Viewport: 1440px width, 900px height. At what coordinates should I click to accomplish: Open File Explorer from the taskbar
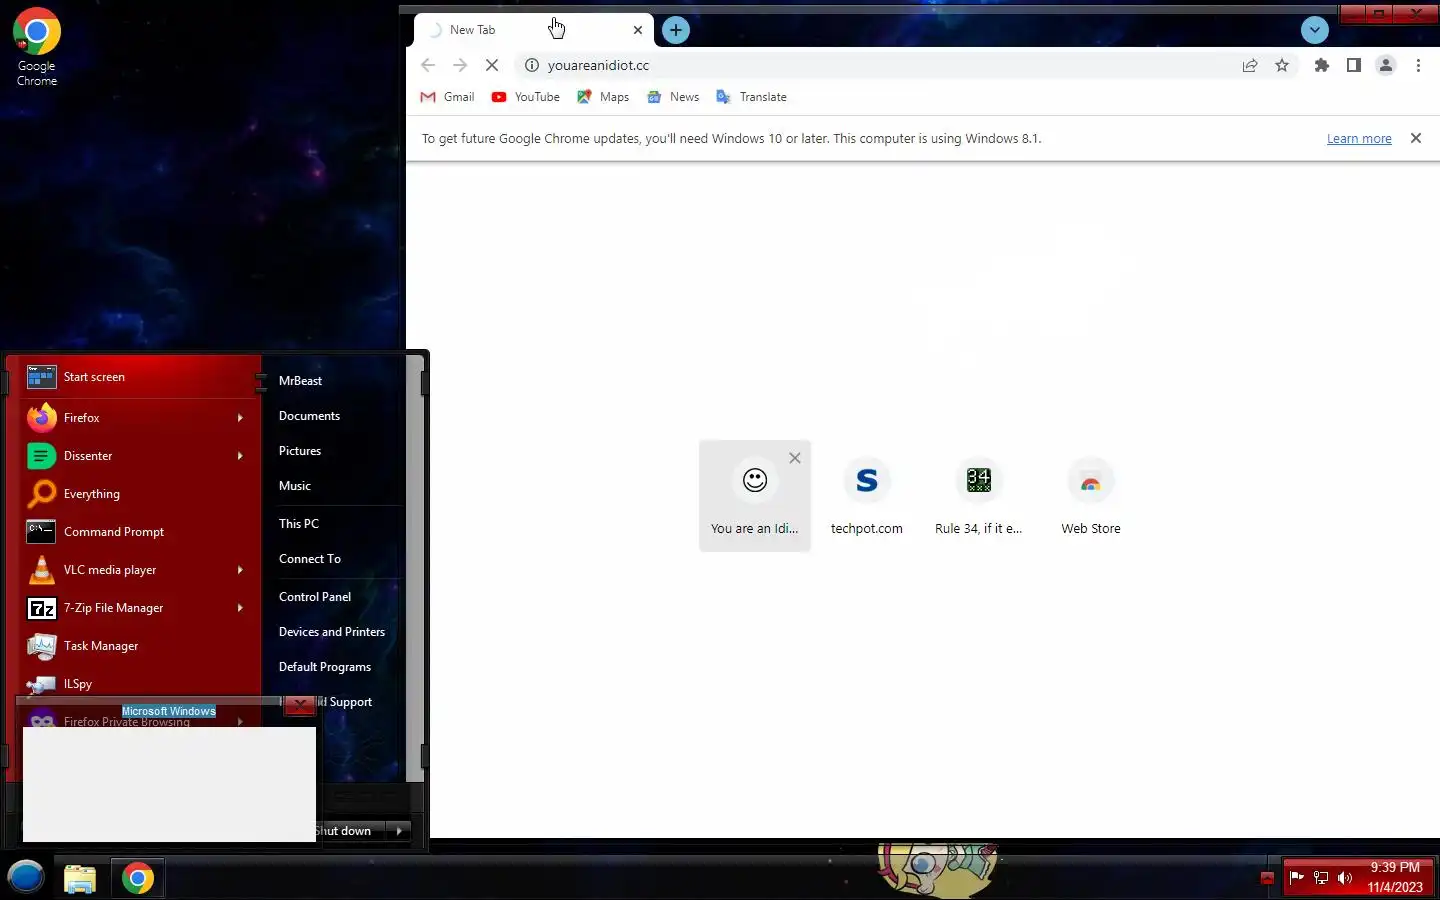point(80,878)
